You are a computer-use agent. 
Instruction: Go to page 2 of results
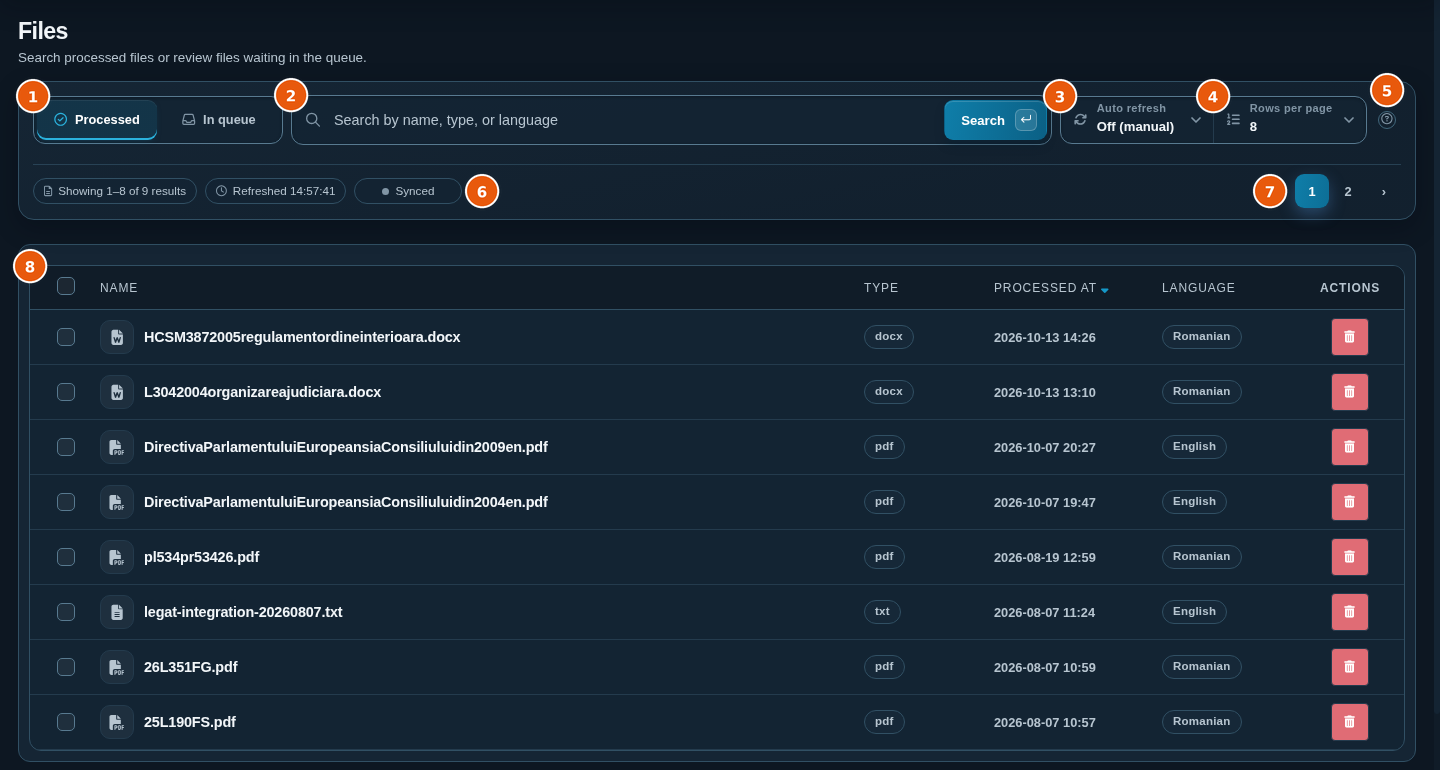(x=1348, y=191)
